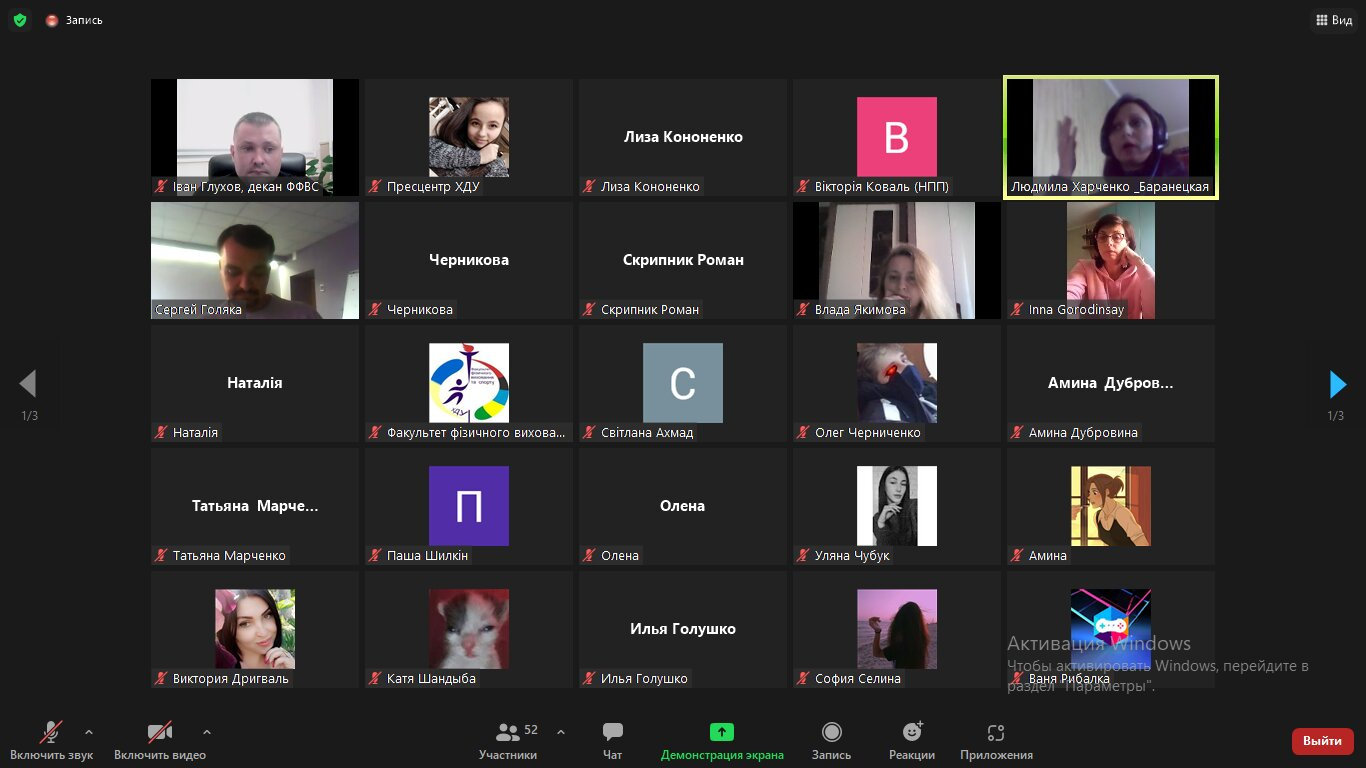Open the Приложения apps panel
Screen dimensions: 1366x768
pos(996,741)
